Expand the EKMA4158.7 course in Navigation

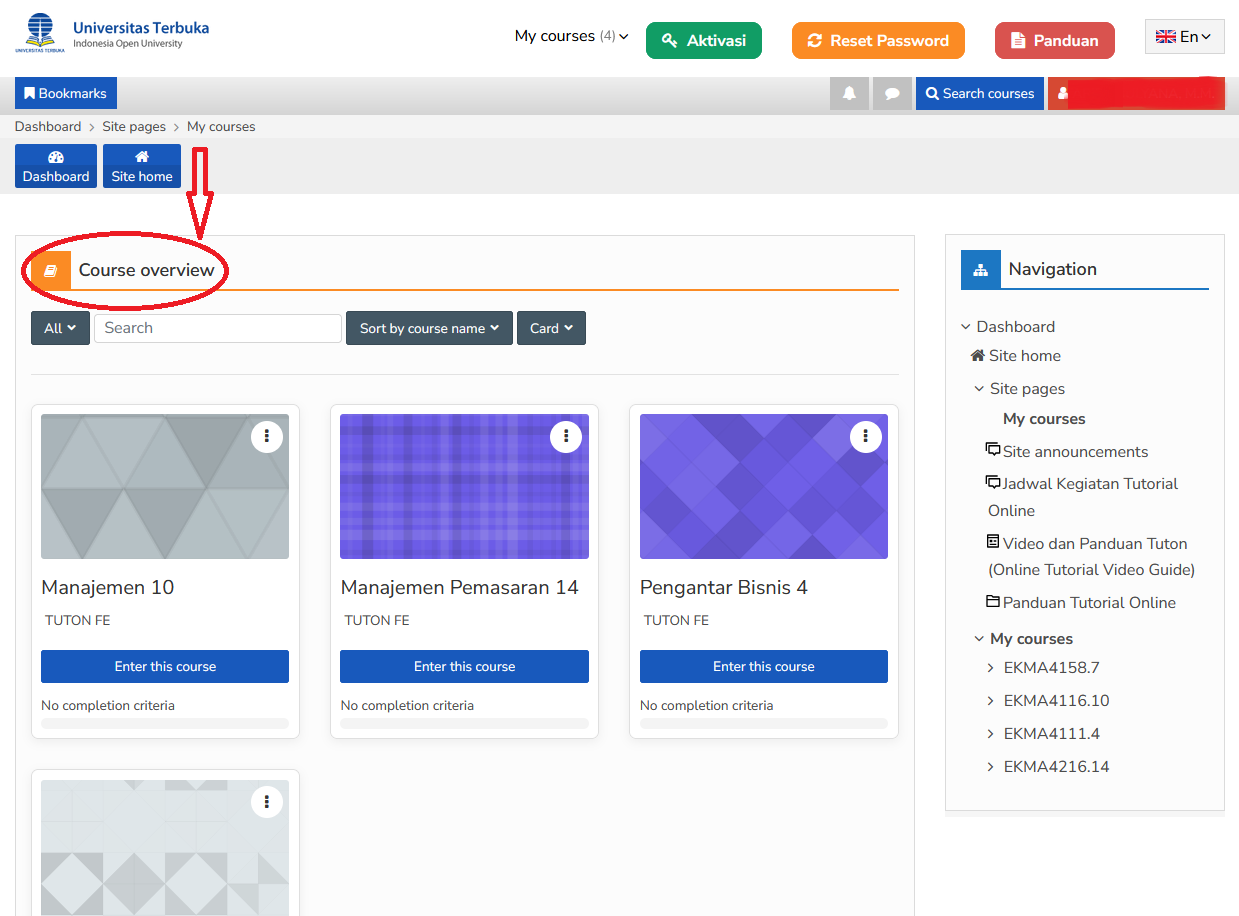(989, 667)
